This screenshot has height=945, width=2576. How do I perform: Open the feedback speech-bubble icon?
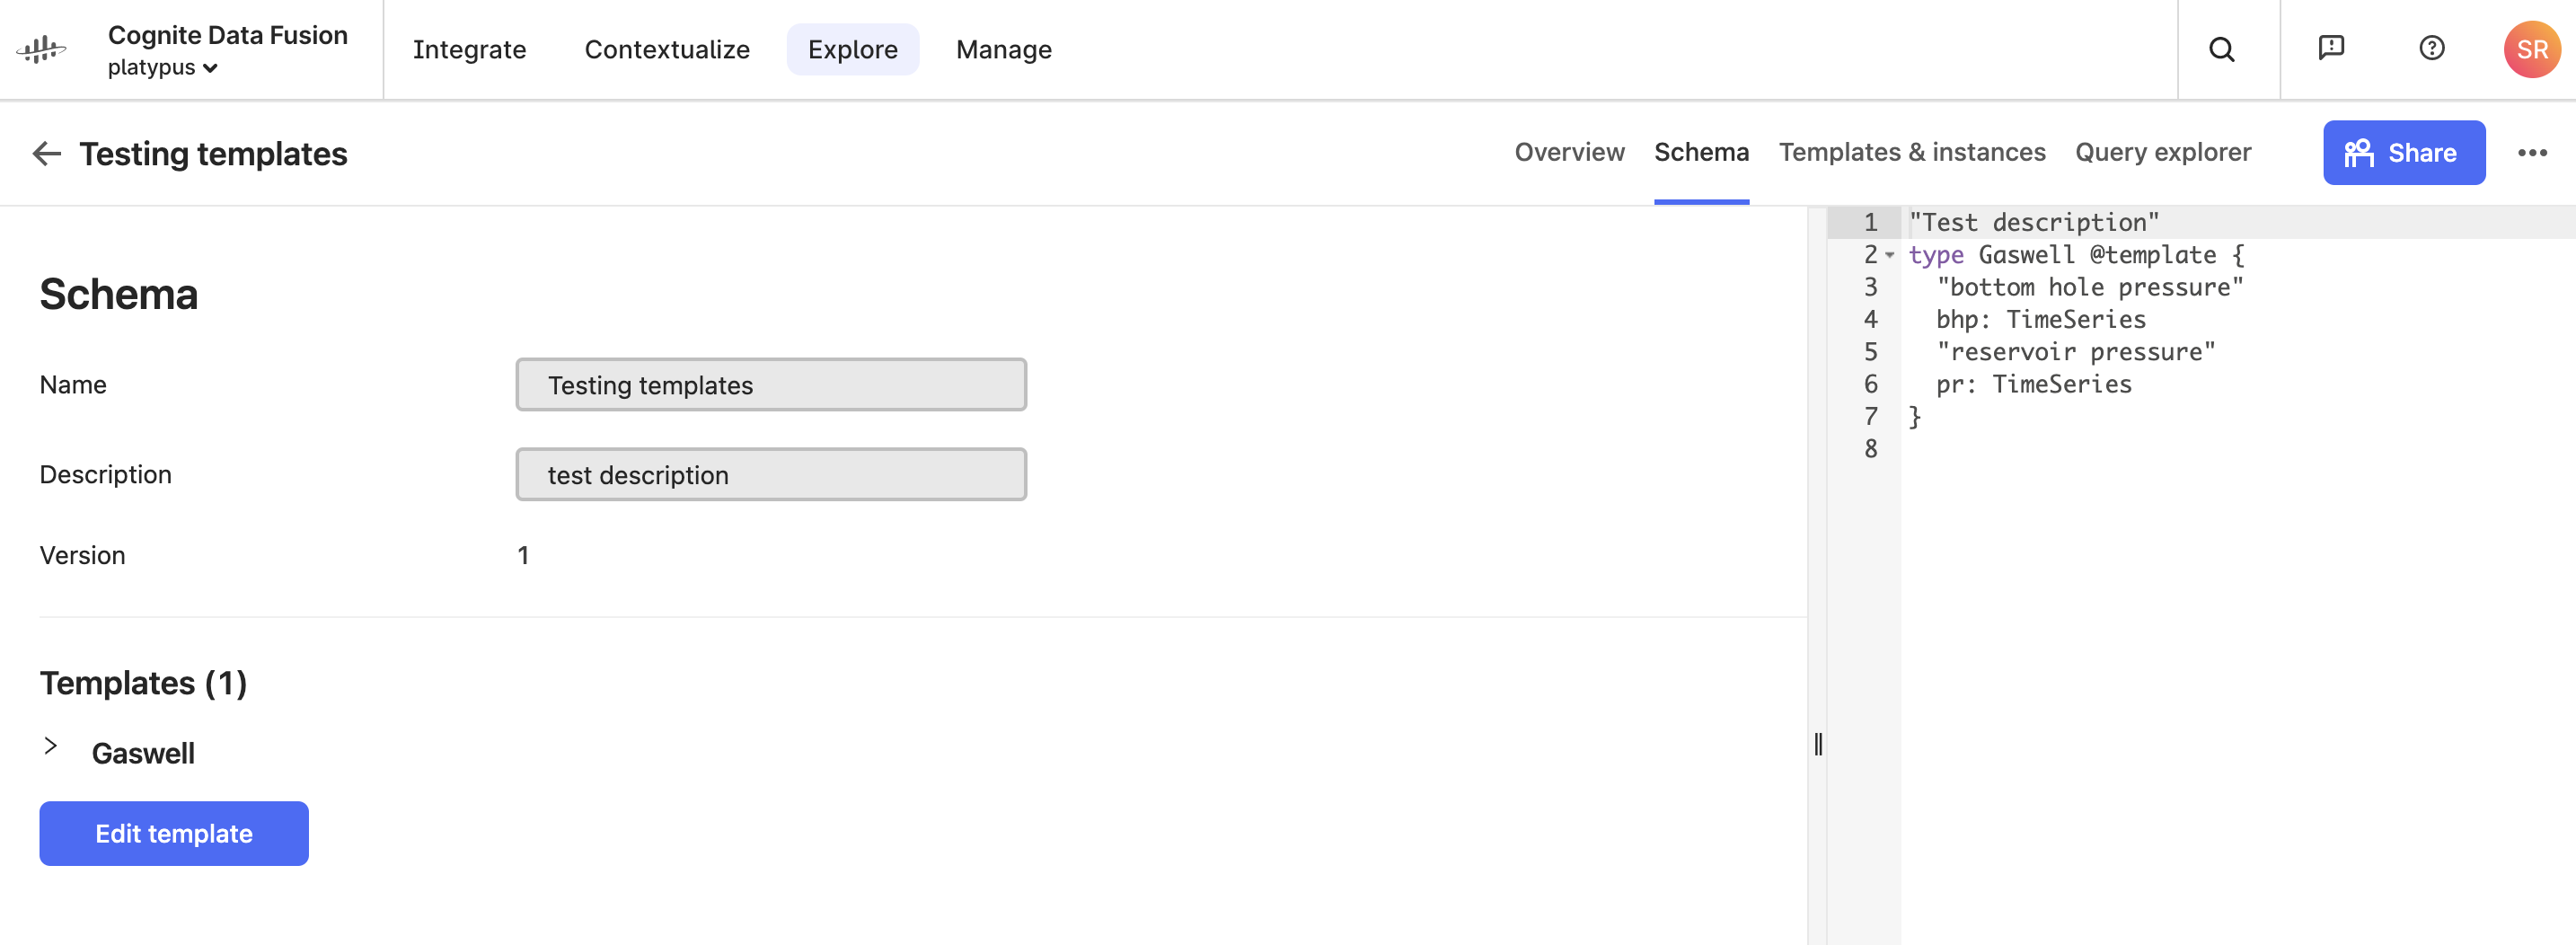point(2330,48)
